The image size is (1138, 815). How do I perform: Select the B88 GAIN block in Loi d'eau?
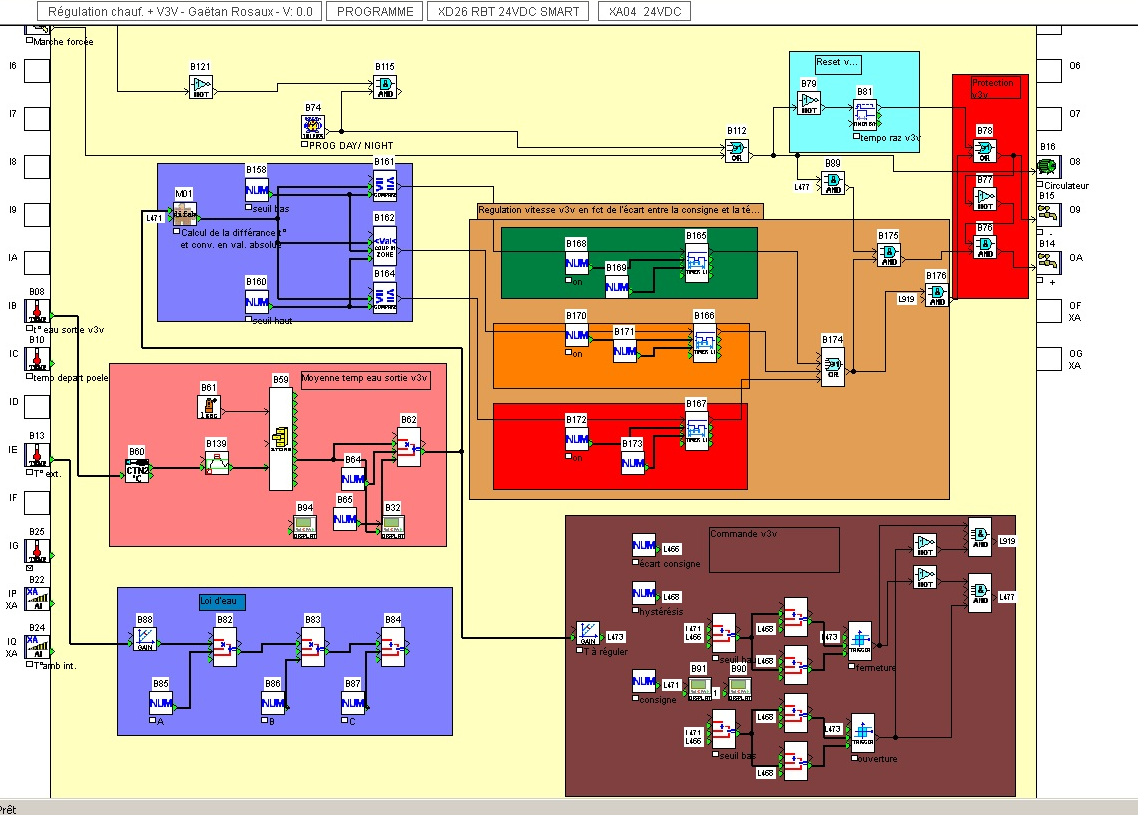[146, 639]
